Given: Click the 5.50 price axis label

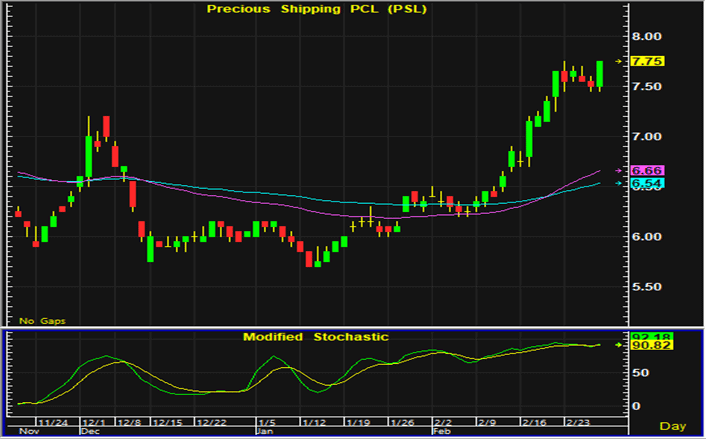Looking at the screenshot, I should coord(648,287).
